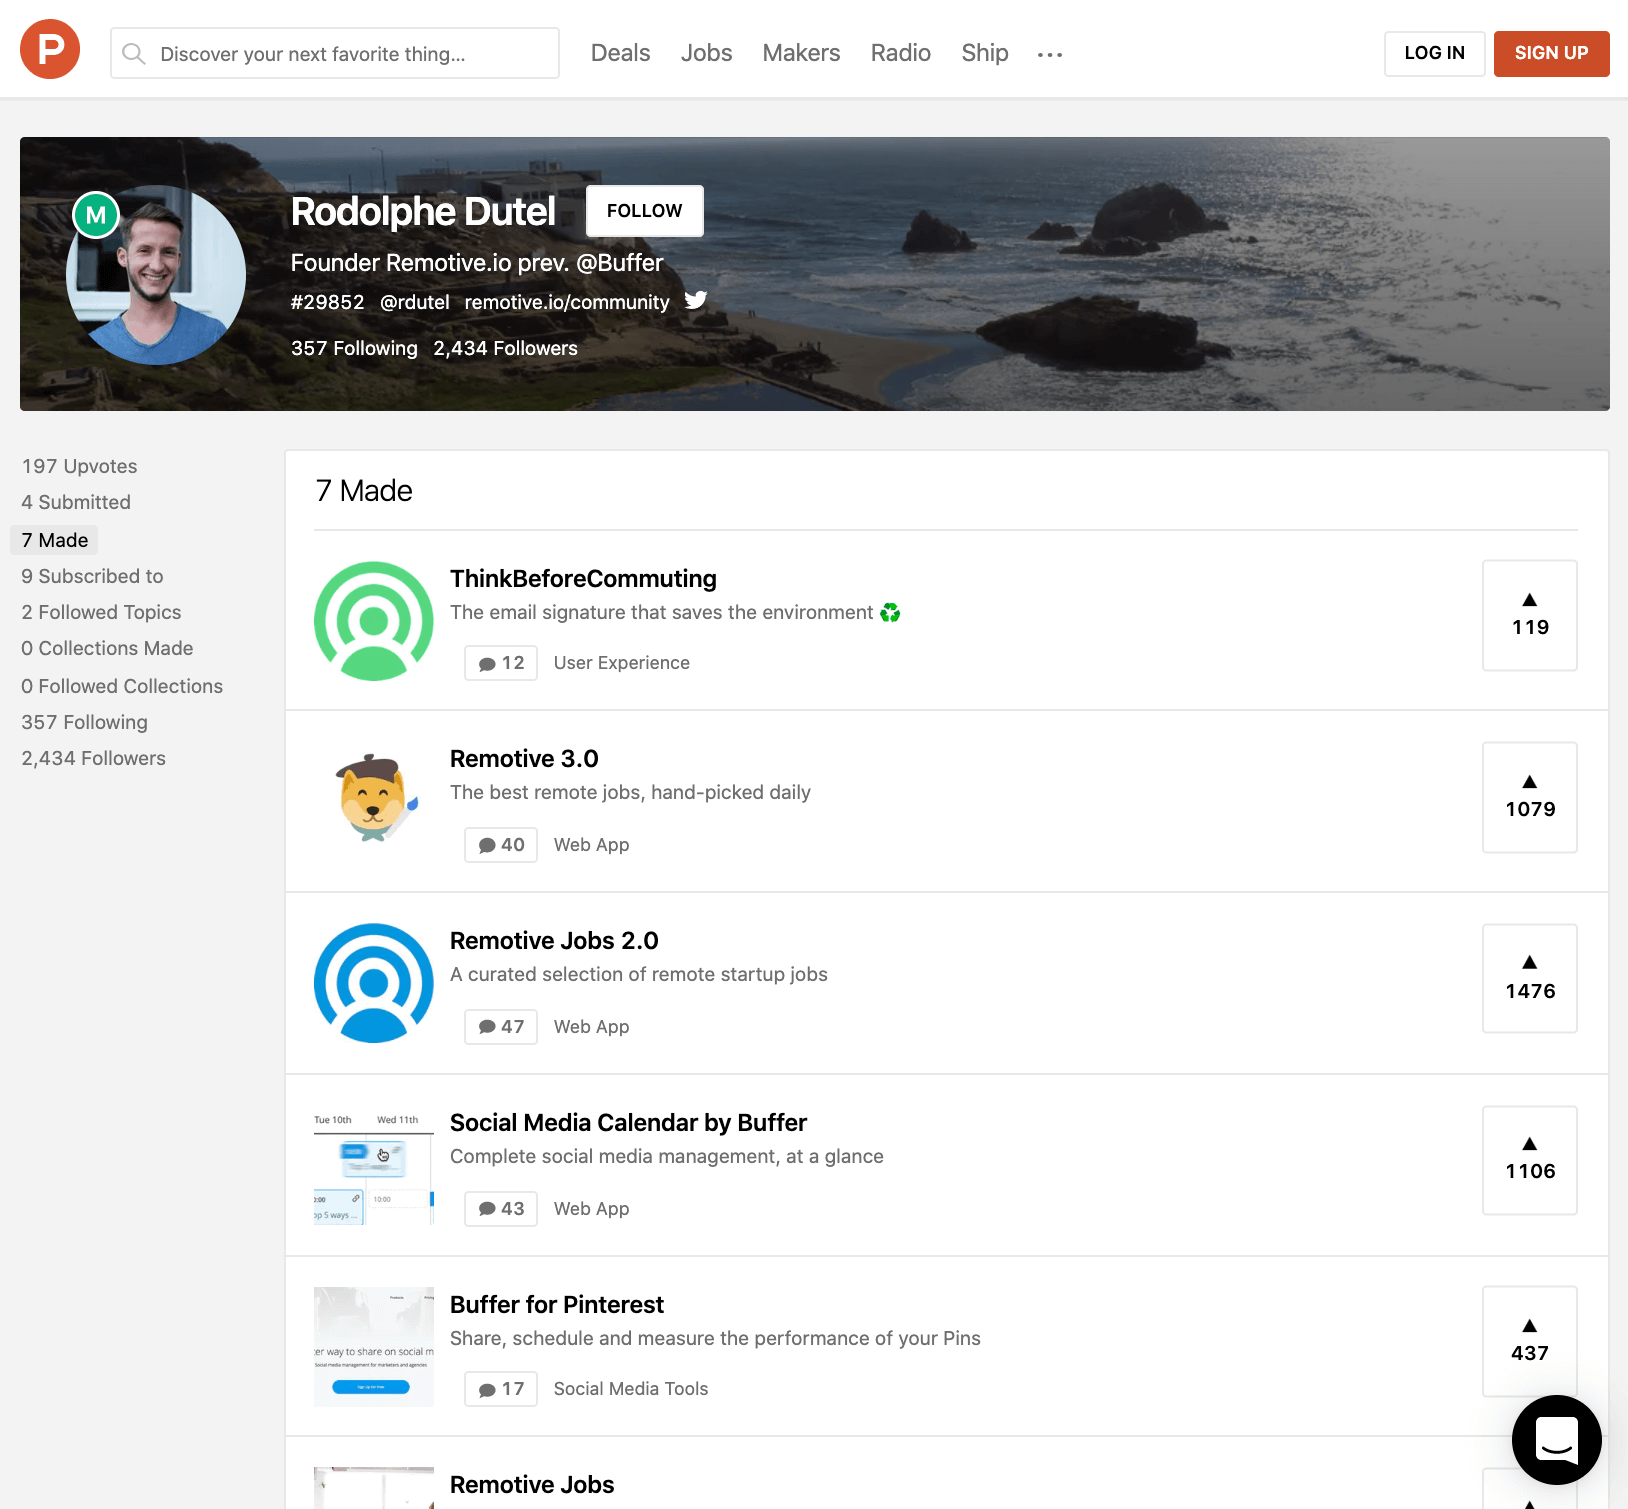Open 43 comments on Social Media Calendar
Screen dimensions: 1628x1509
click(x=501, y=1209)
